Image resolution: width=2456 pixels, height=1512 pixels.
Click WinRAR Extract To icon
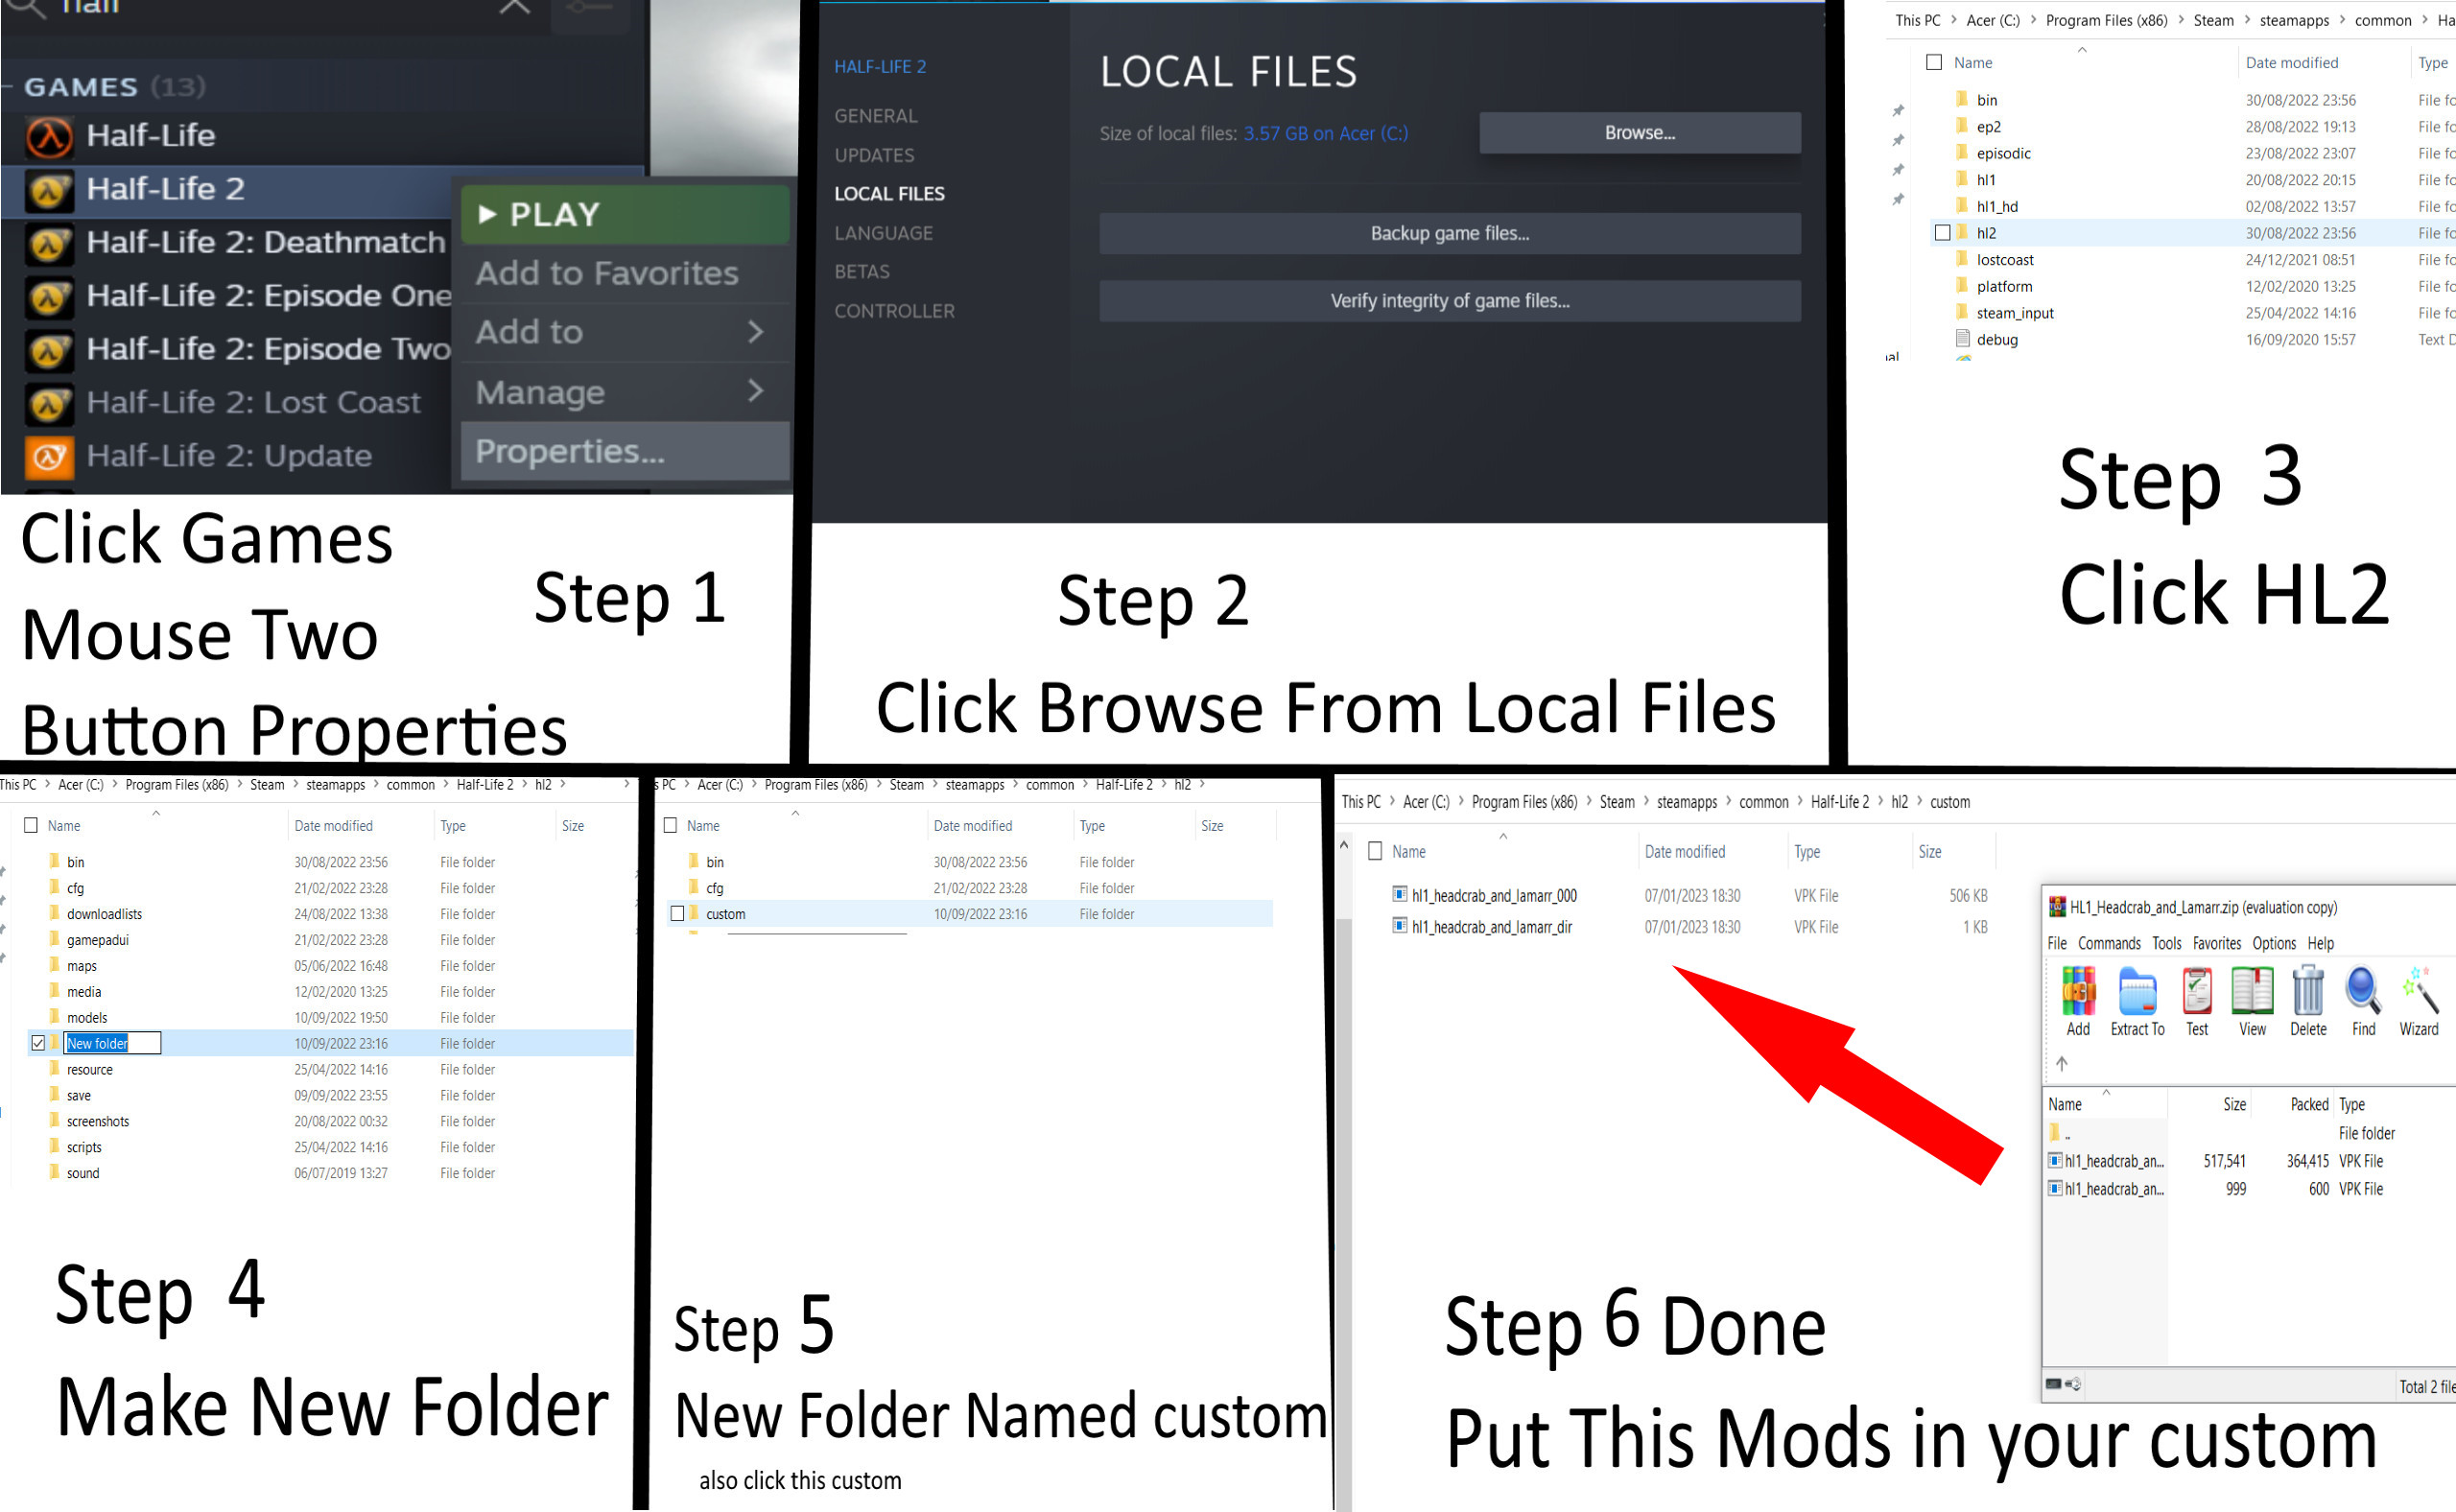pos(2137,992)
